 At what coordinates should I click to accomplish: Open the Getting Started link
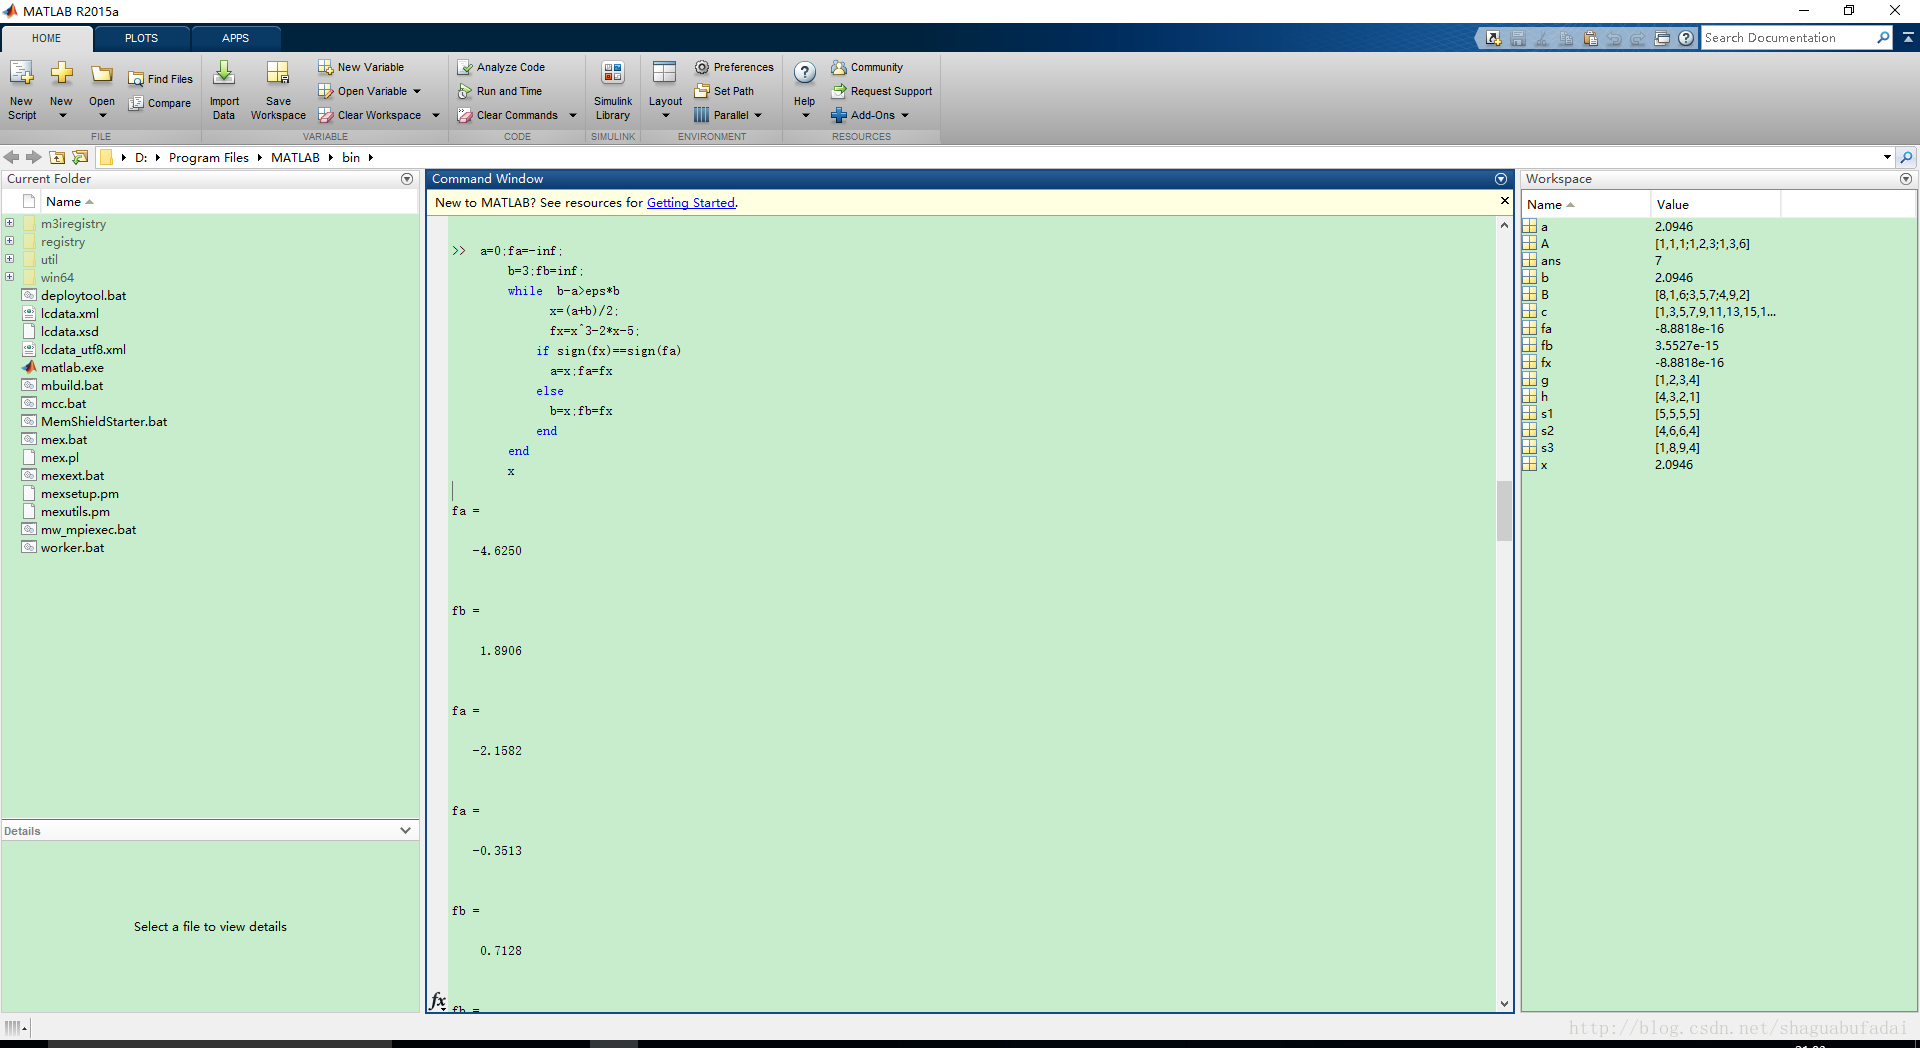690,202
